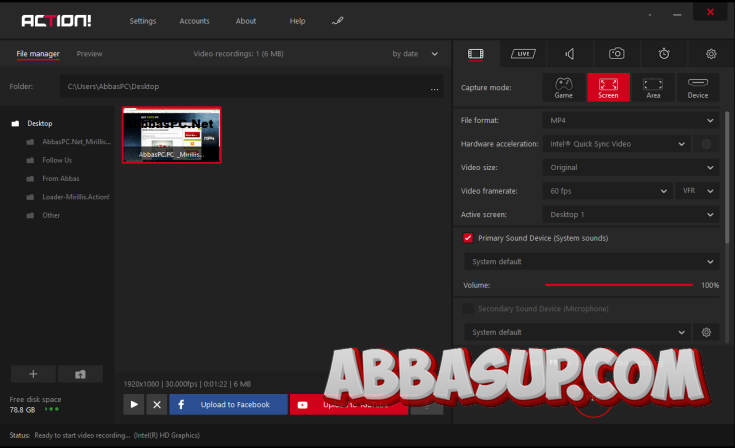Click the Action! logo
Image resolution: width=735 pixels, height=448 pixels.
[56, 21]
